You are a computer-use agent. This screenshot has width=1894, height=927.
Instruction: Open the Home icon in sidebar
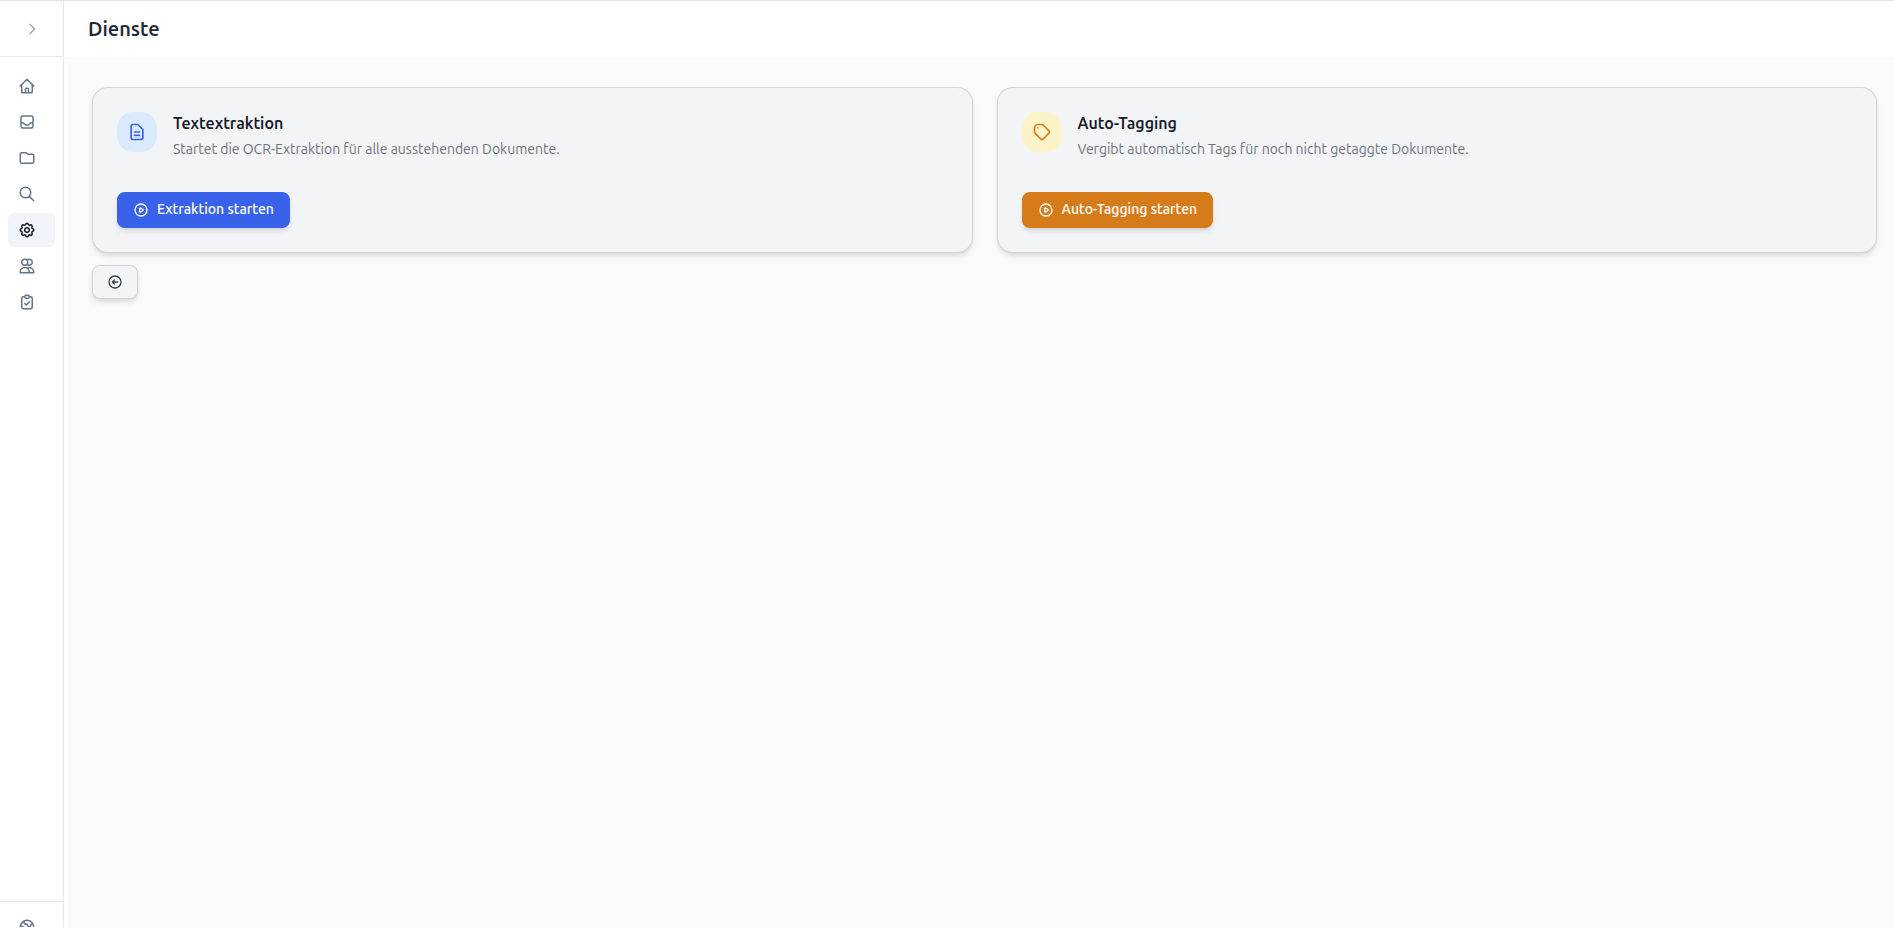pos(27,86)
